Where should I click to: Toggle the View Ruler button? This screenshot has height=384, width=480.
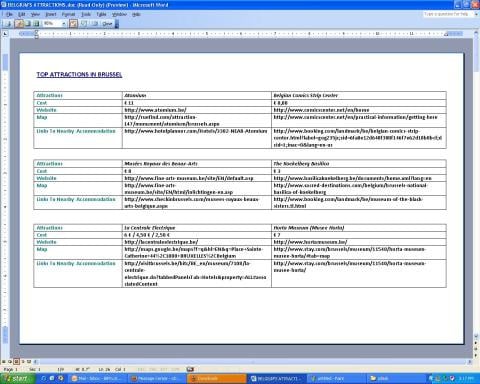(x=73, y=24)
